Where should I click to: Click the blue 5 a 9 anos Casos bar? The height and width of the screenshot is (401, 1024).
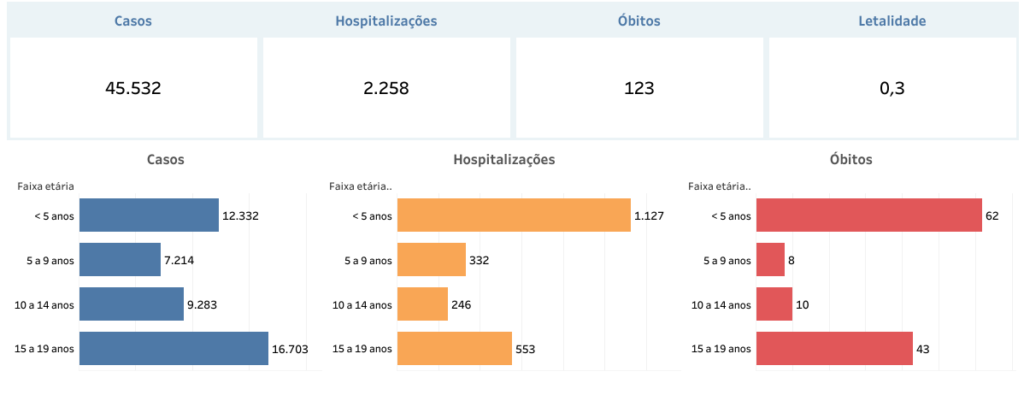click(x=120, y=259)
